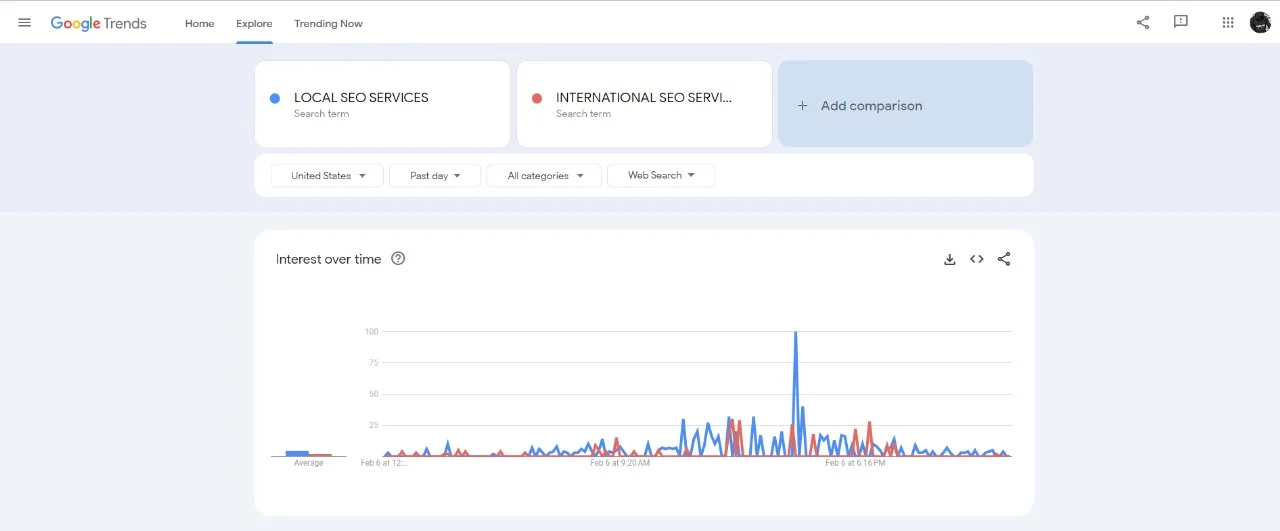This screenshot has width=1280, height=531.
Task: Share via the top bar share icon
Action: [x=1143, y=22]
